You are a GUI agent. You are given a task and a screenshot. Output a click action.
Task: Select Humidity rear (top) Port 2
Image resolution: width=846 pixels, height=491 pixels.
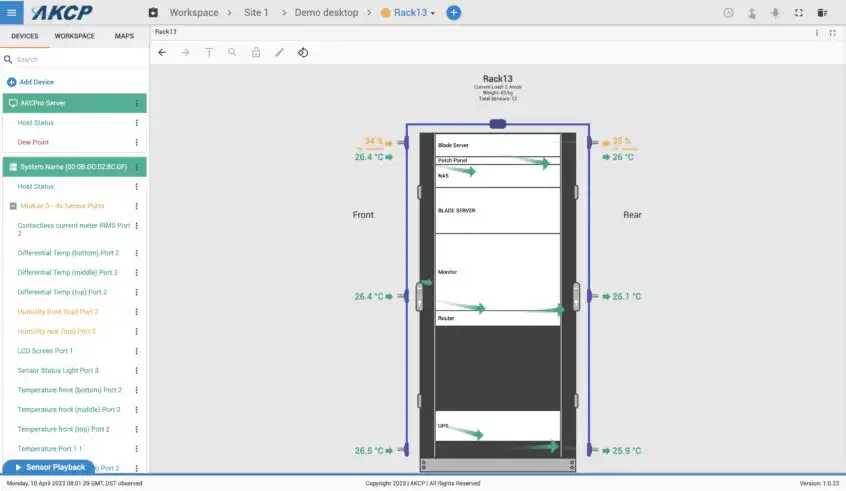pos(56,331)
